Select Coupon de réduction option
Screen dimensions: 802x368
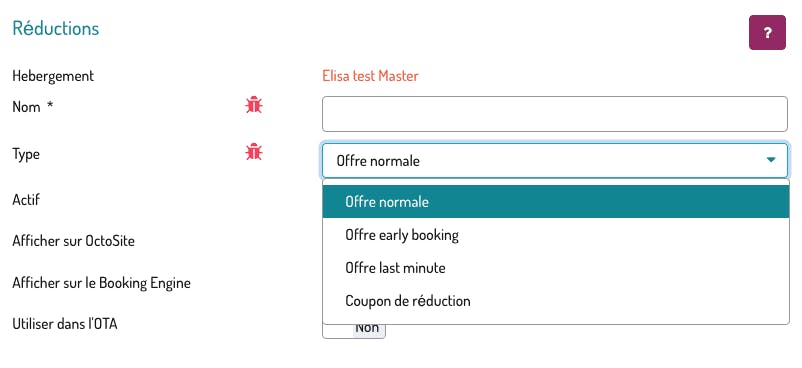point(556,300)
